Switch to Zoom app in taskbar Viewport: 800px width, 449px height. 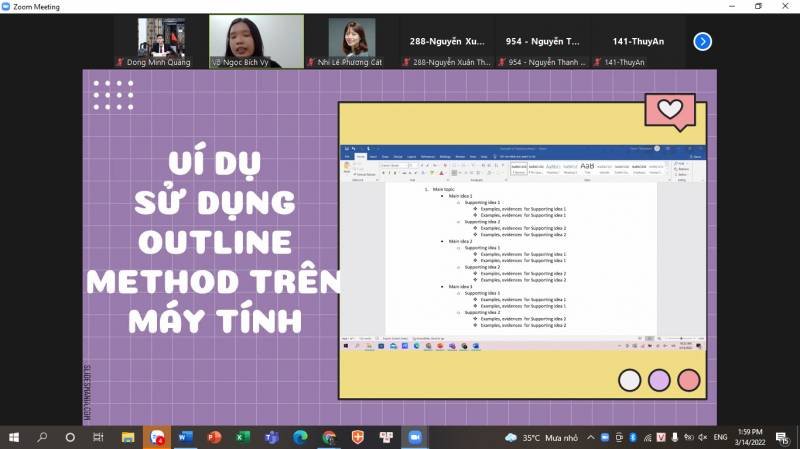tap(415, 437)
